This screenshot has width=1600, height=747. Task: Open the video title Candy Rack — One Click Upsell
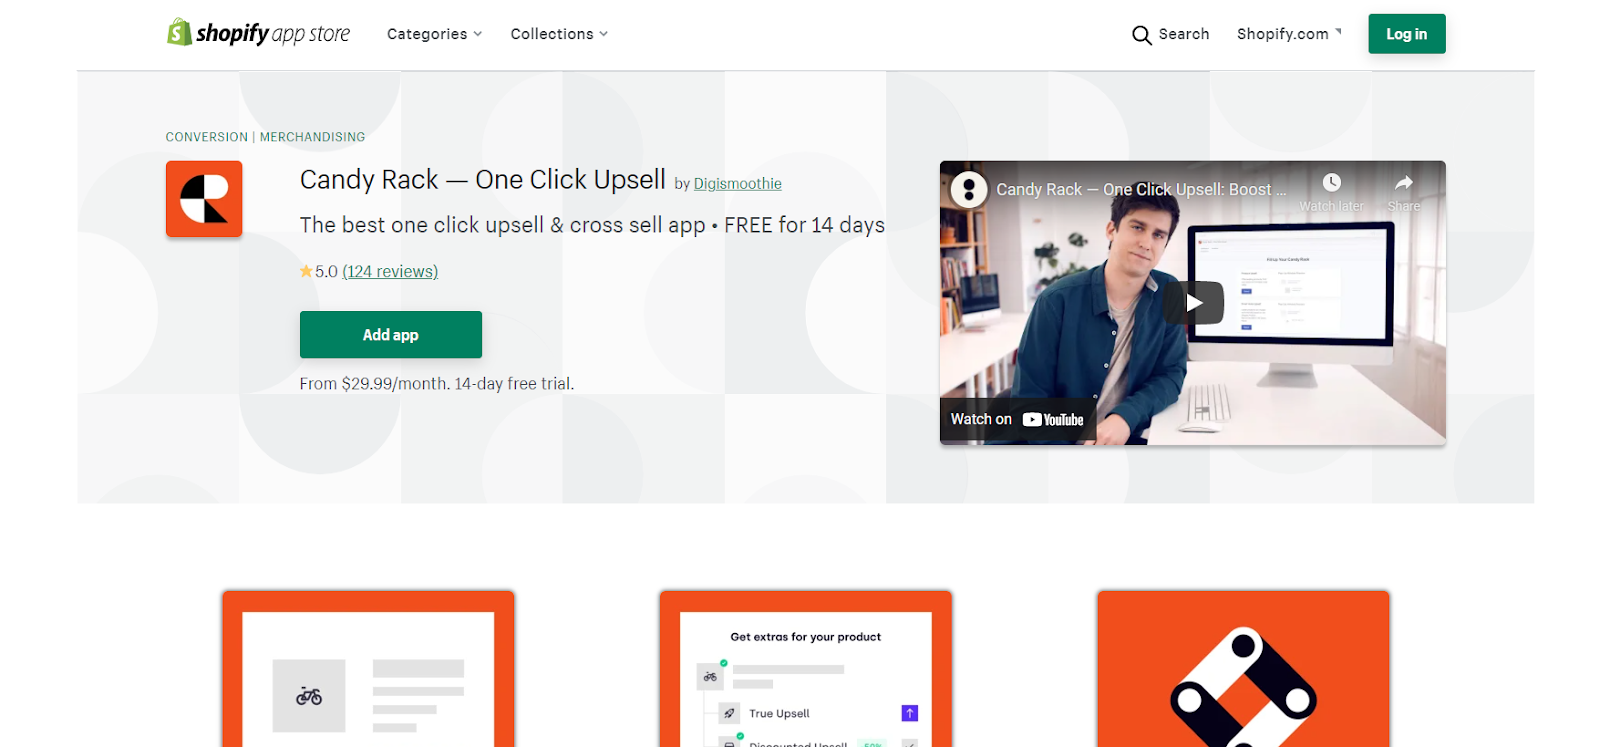[x=1141, y=189]
